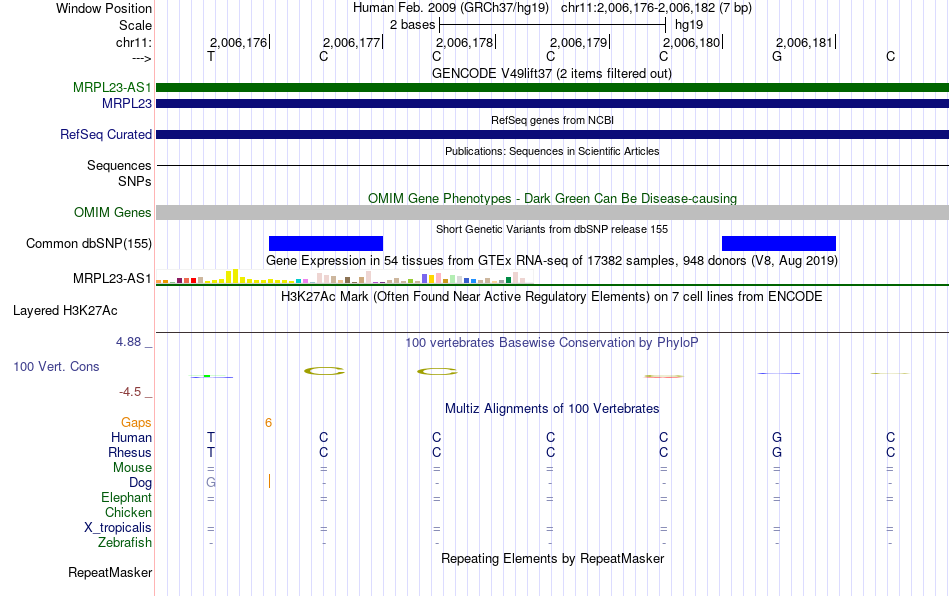Click Short Genetic Variants from dbSNP title

[552, 229]
